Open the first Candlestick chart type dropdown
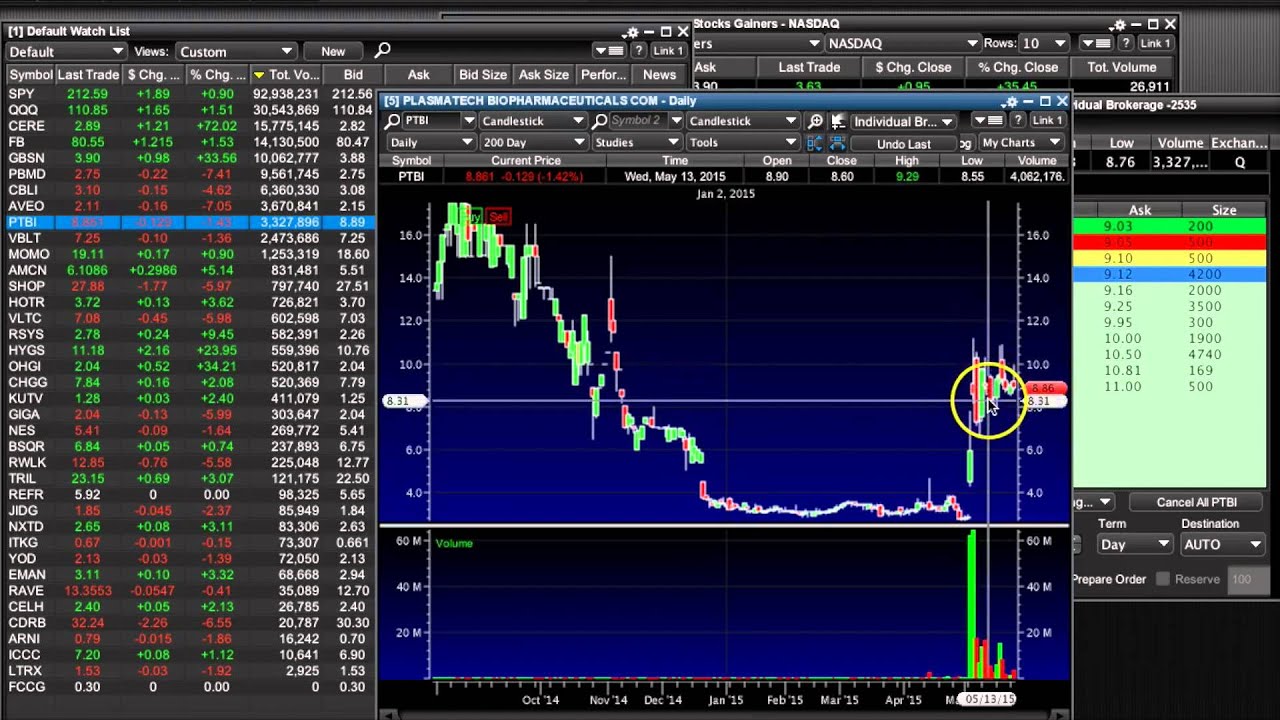 [532, 121]
